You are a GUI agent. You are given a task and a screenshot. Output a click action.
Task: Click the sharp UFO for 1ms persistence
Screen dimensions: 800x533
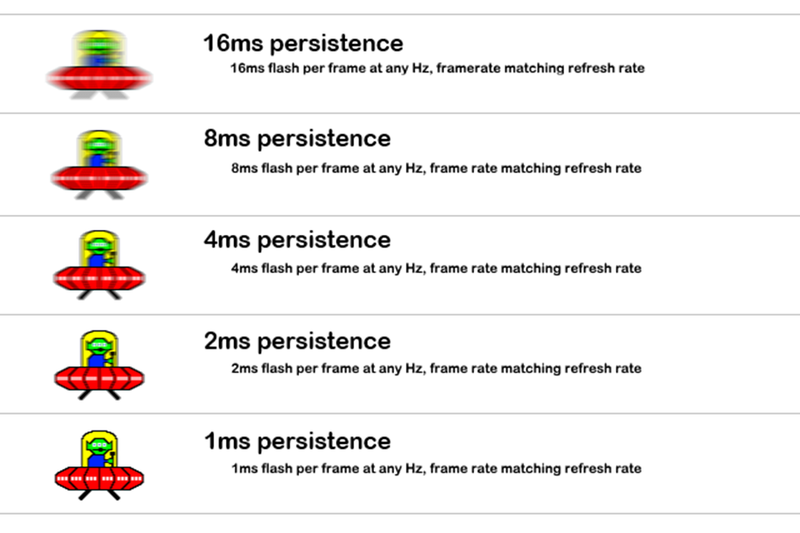point(98,465)
